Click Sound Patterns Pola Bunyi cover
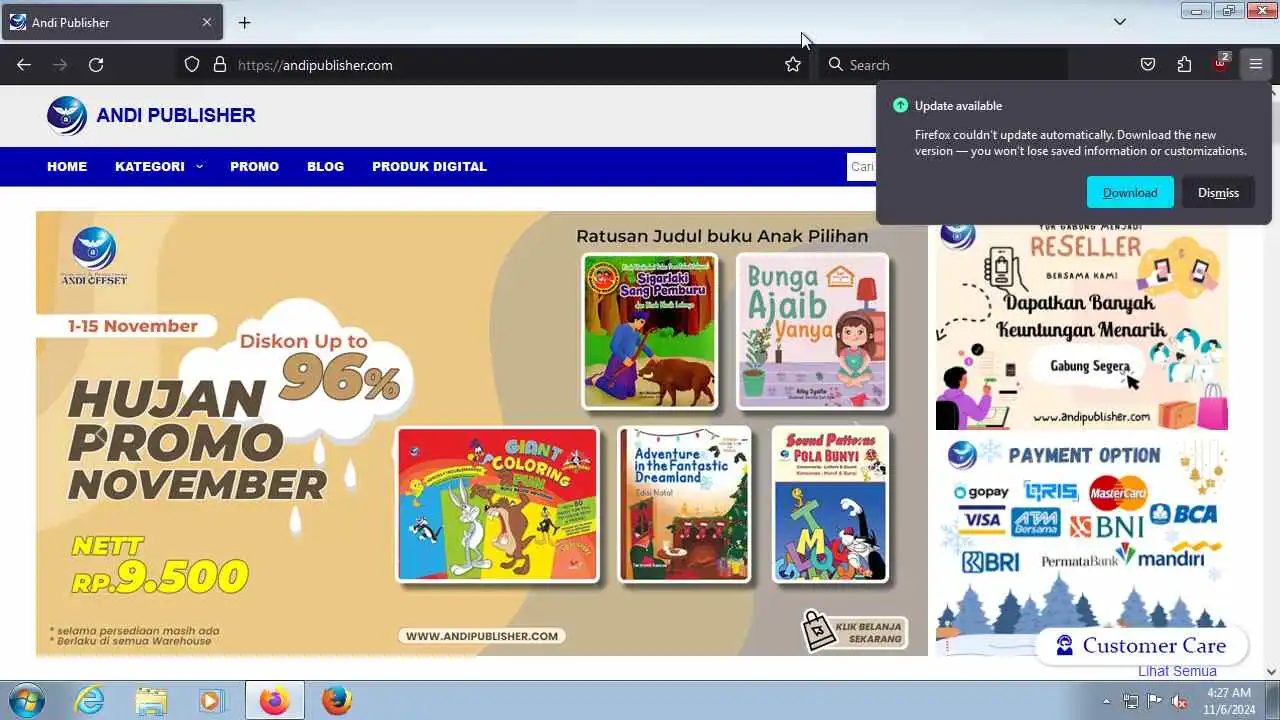 [830, 504]
